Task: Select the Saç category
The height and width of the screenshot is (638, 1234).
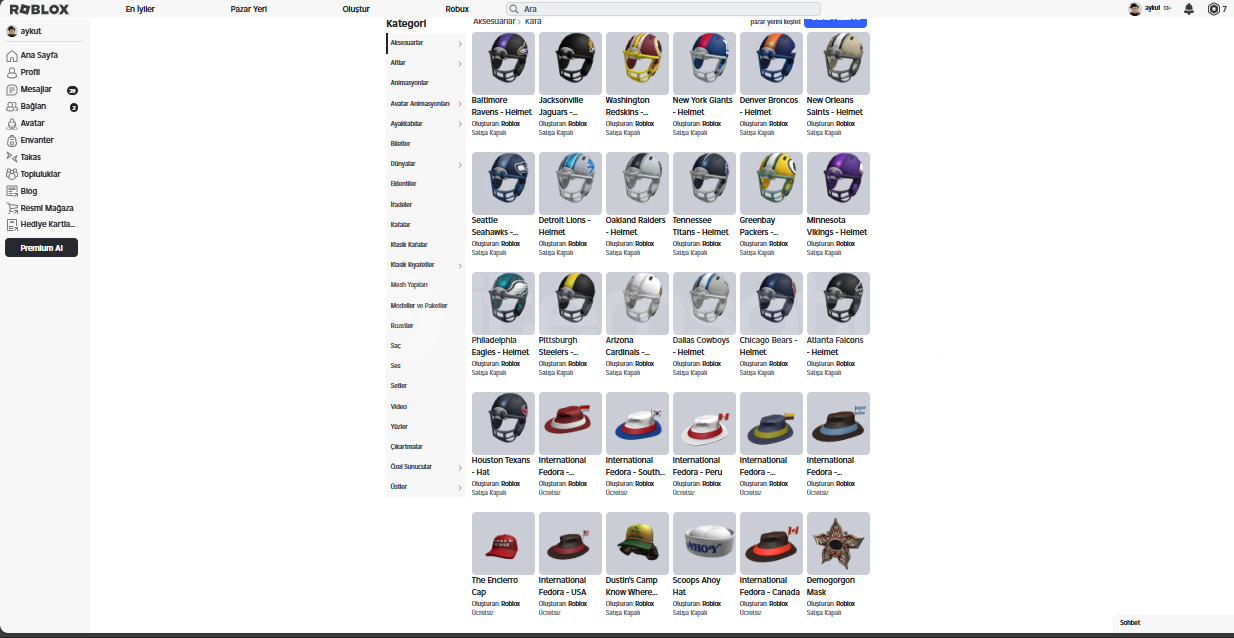Action: 396,346
